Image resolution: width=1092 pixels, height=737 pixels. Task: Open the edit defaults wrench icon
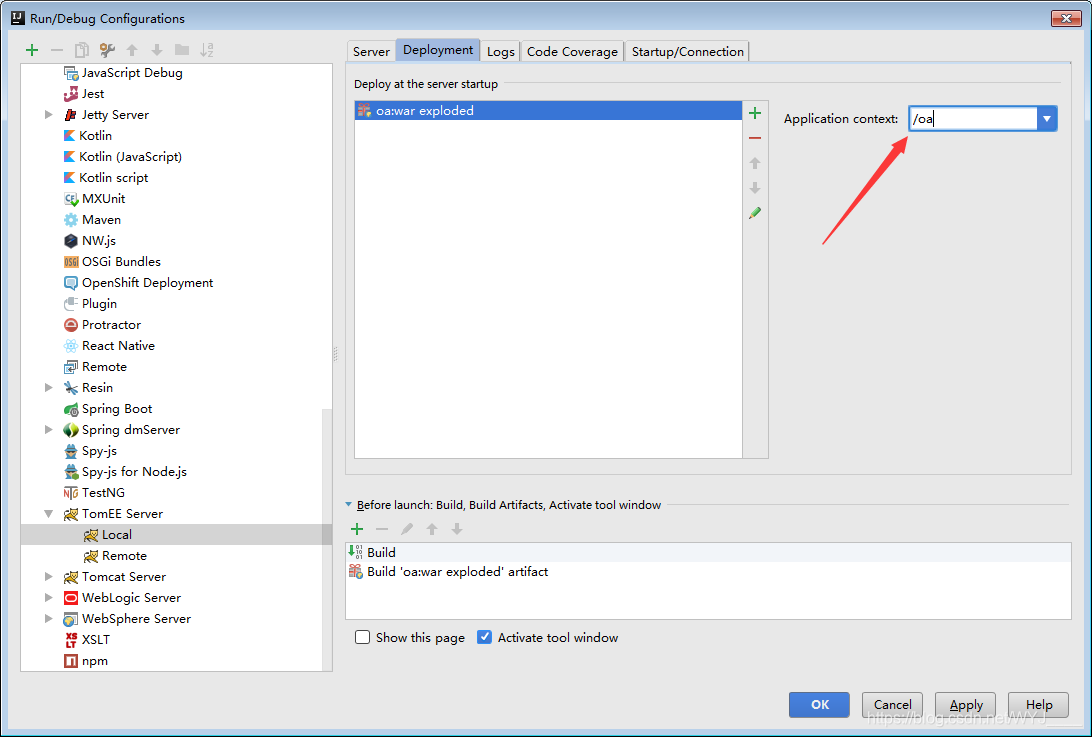[107, 49]
